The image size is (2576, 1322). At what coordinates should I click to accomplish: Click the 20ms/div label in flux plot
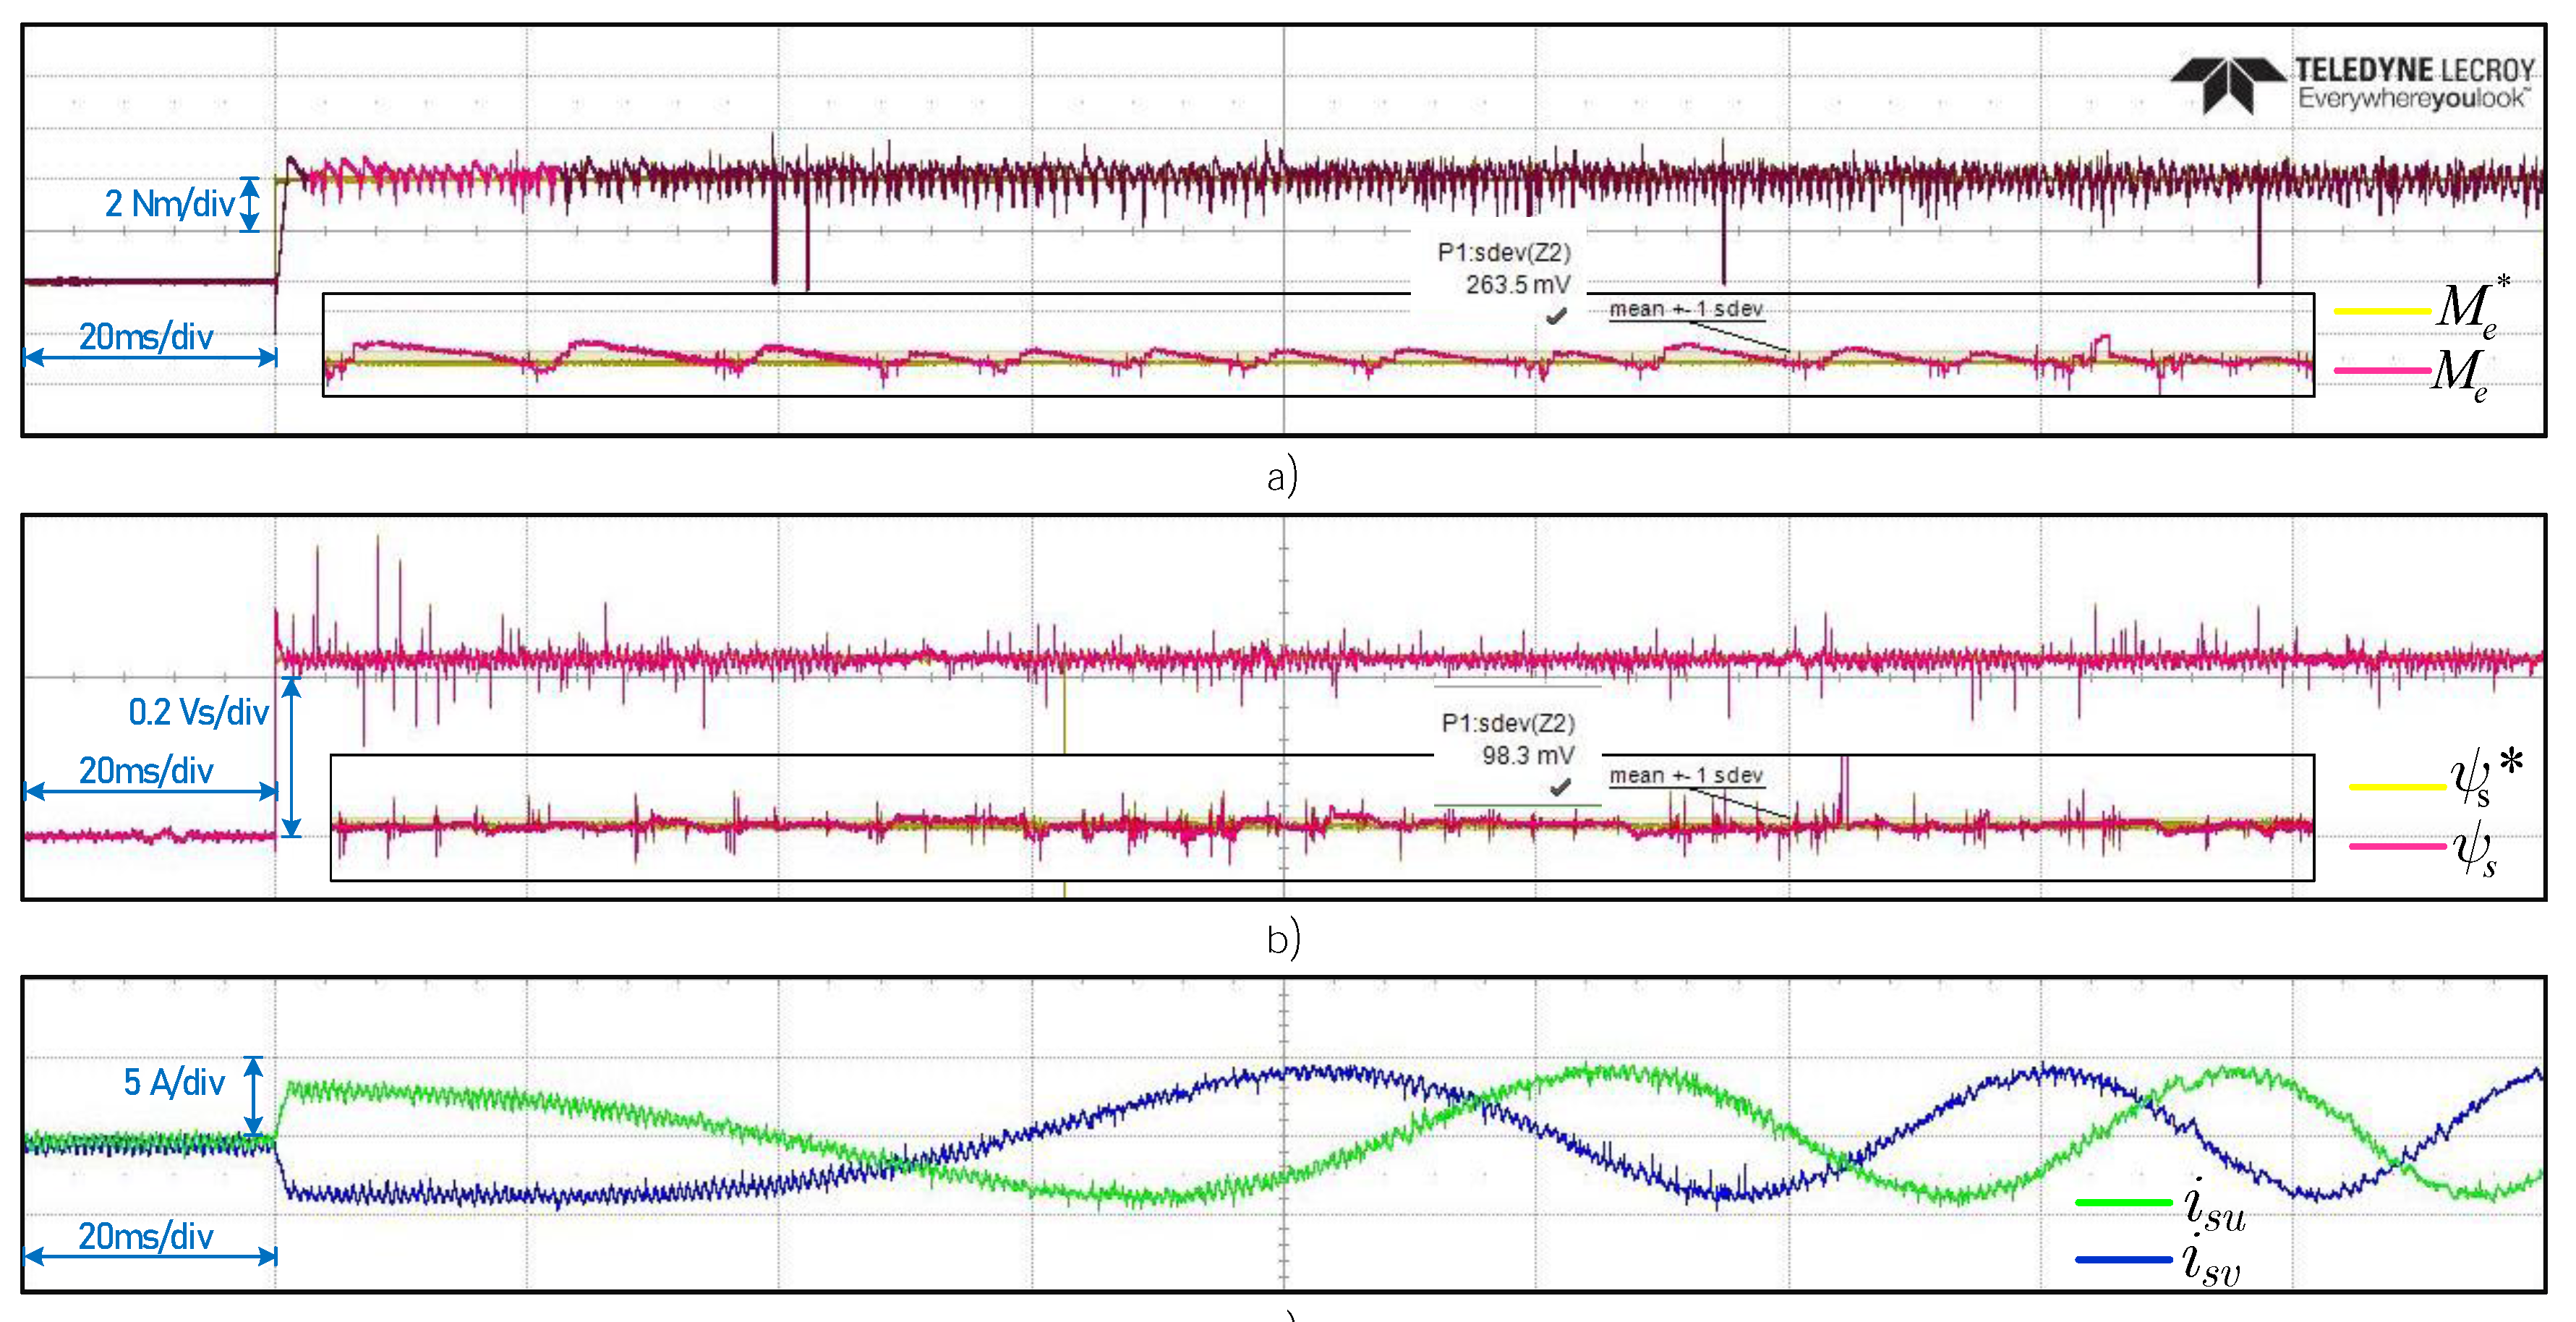coord(146,770)
